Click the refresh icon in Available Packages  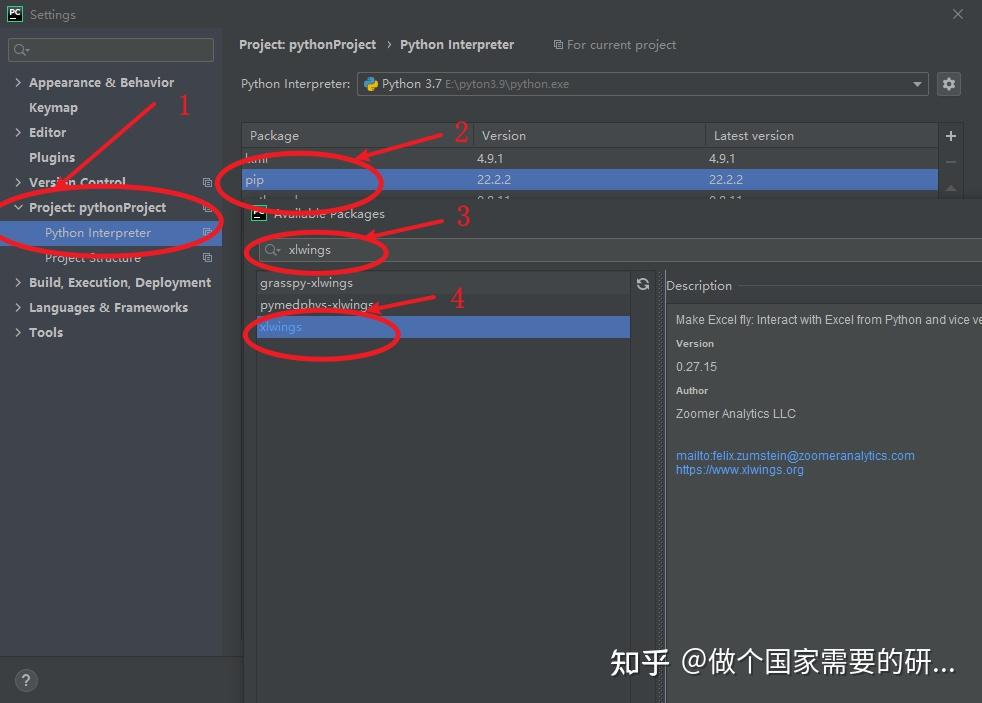coord(643,284)
